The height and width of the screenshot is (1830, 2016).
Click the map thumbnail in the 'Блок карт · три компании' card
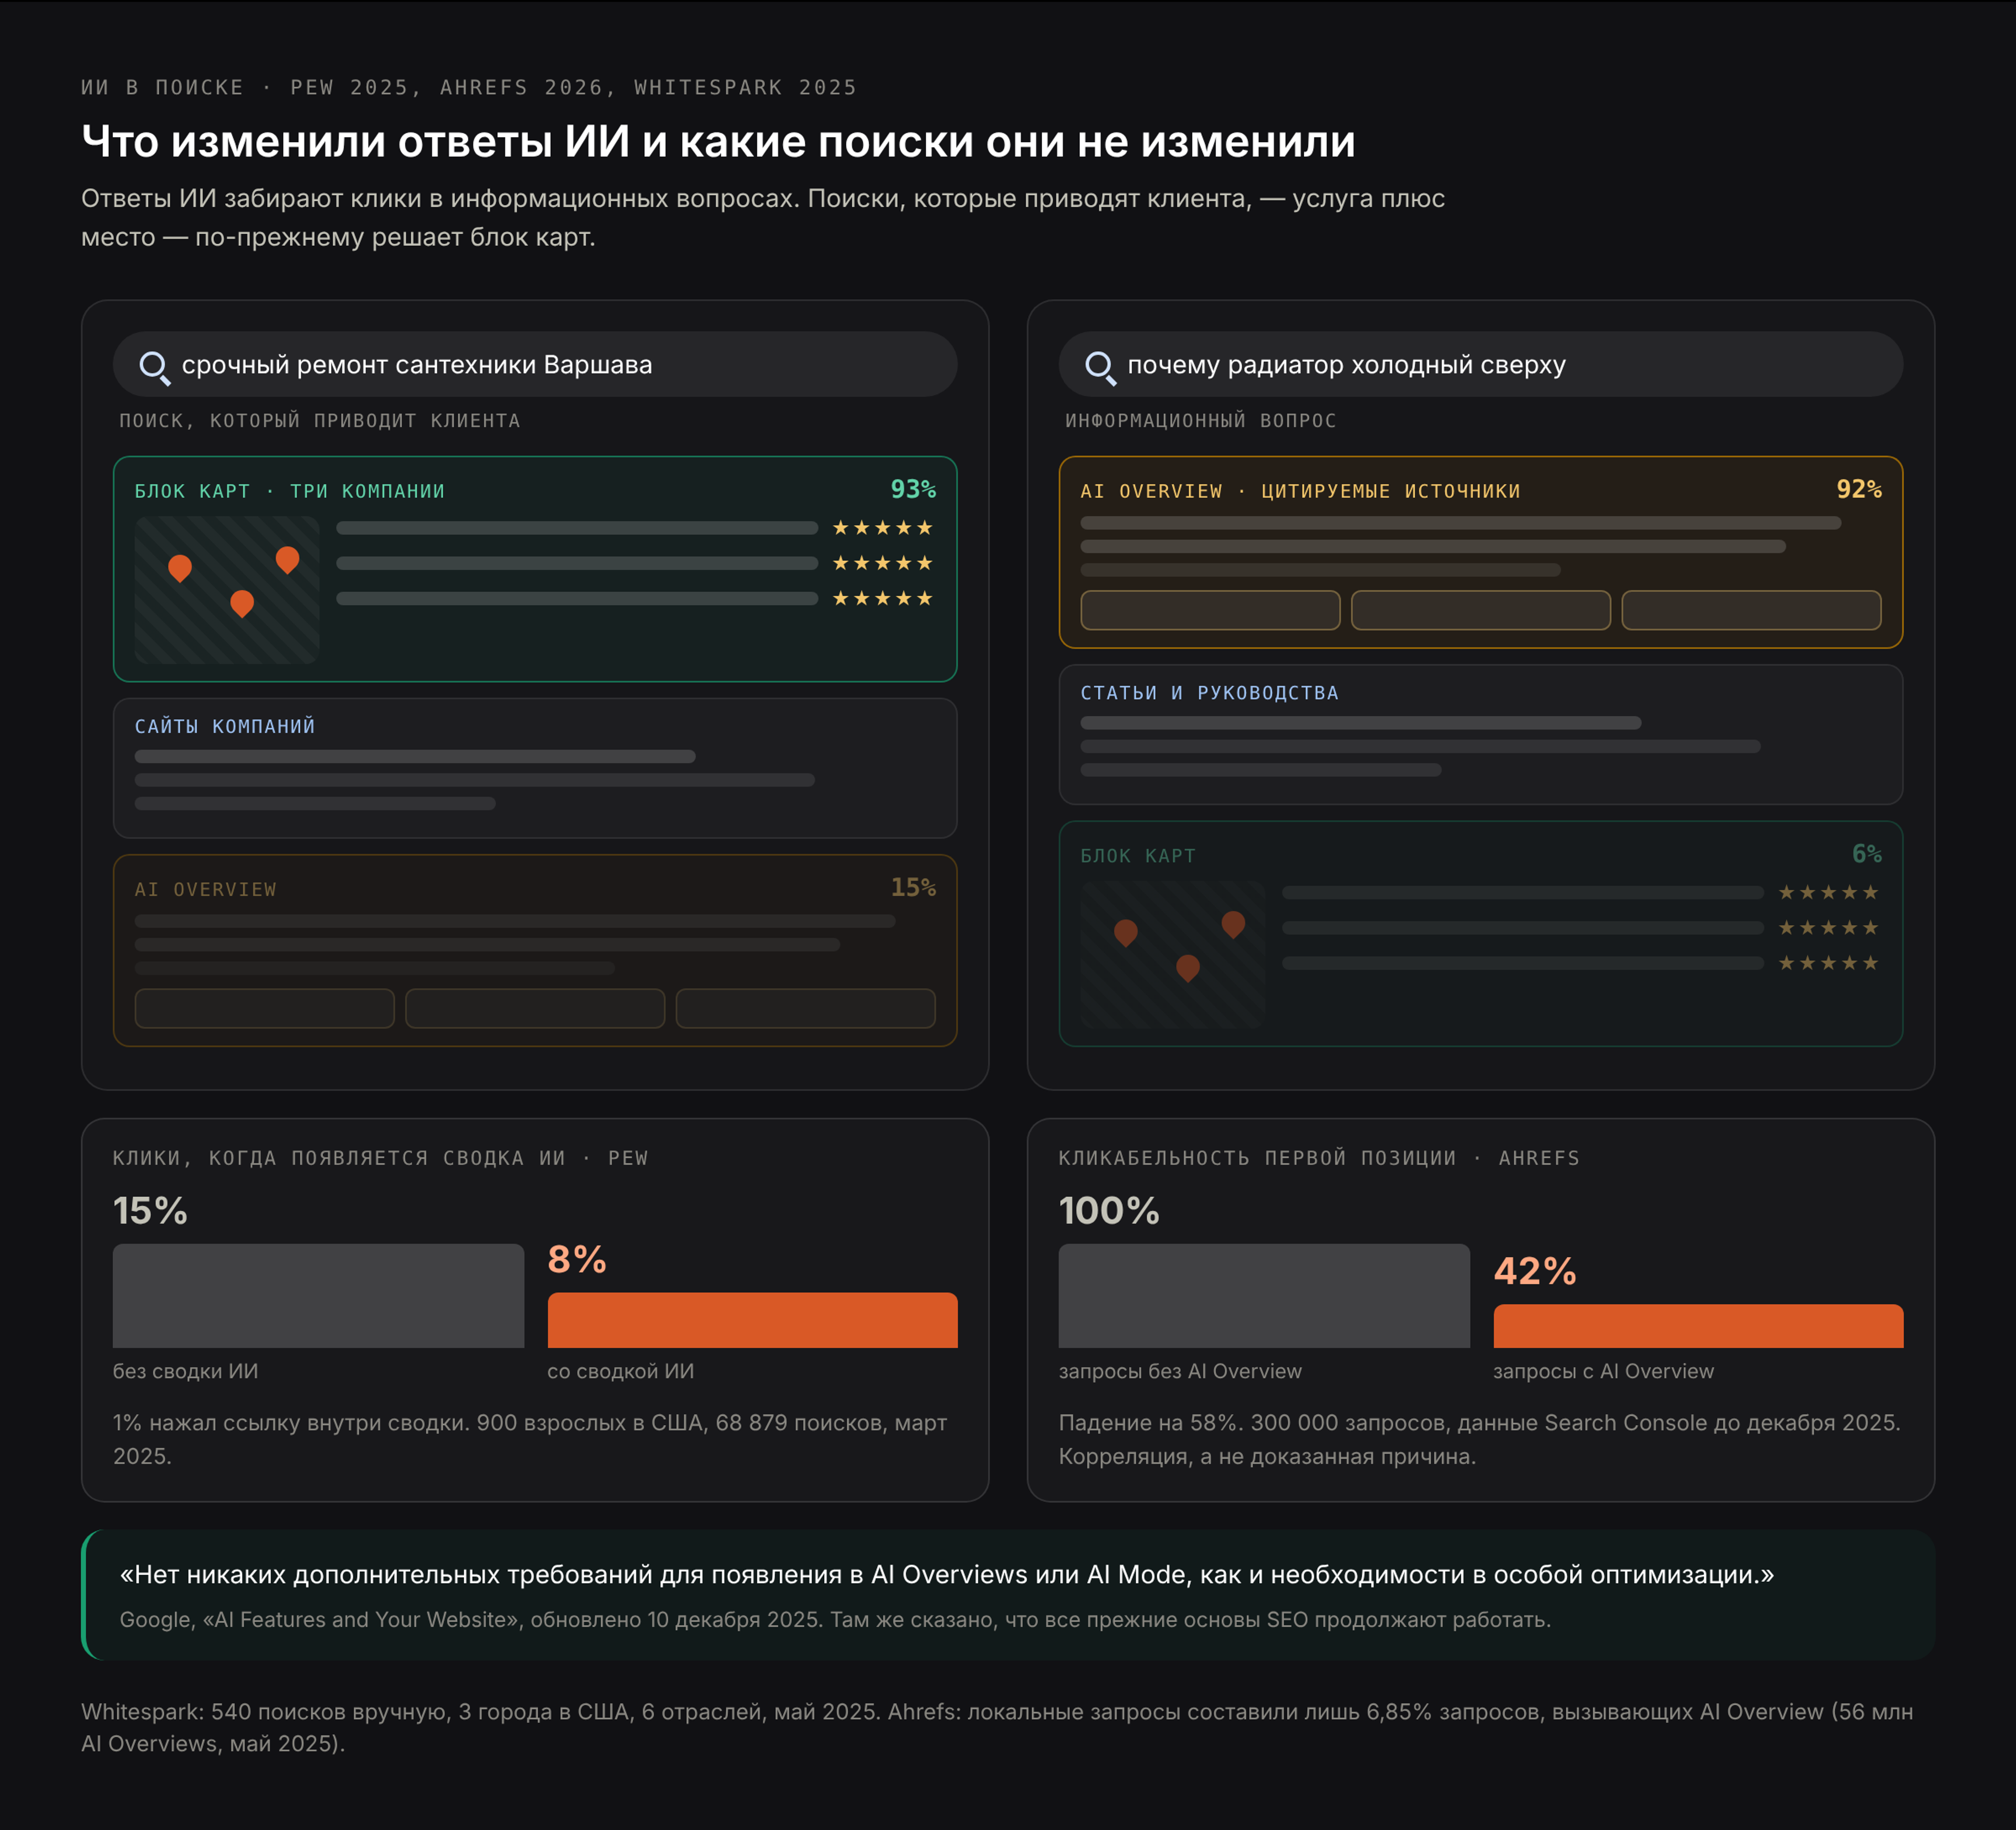(x=227, y=590)
